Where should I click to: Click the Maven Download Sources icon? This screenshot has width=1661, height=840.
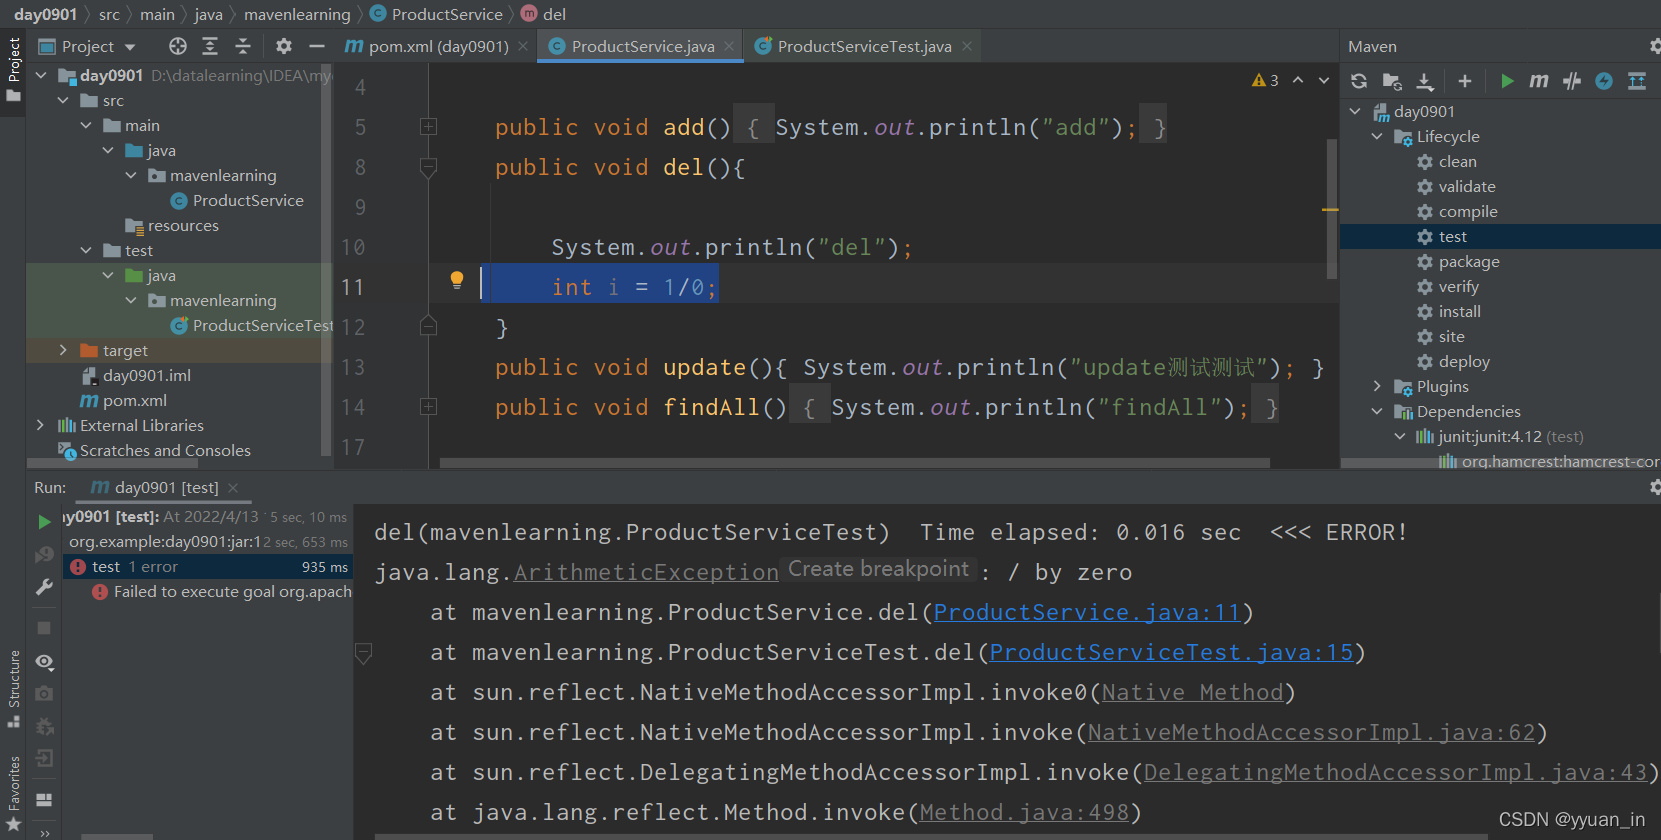[1425, 81]
